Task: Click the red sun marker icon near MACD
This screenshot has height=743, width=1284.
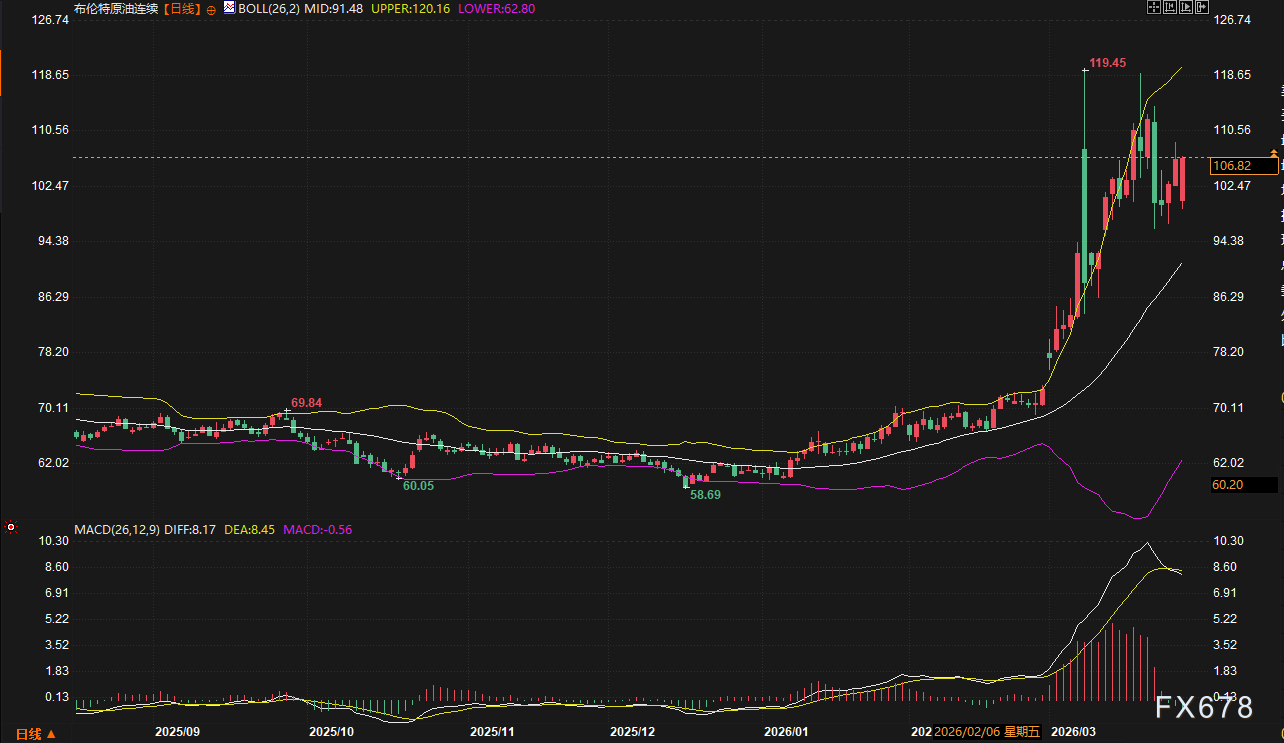Action: [11, 526]
